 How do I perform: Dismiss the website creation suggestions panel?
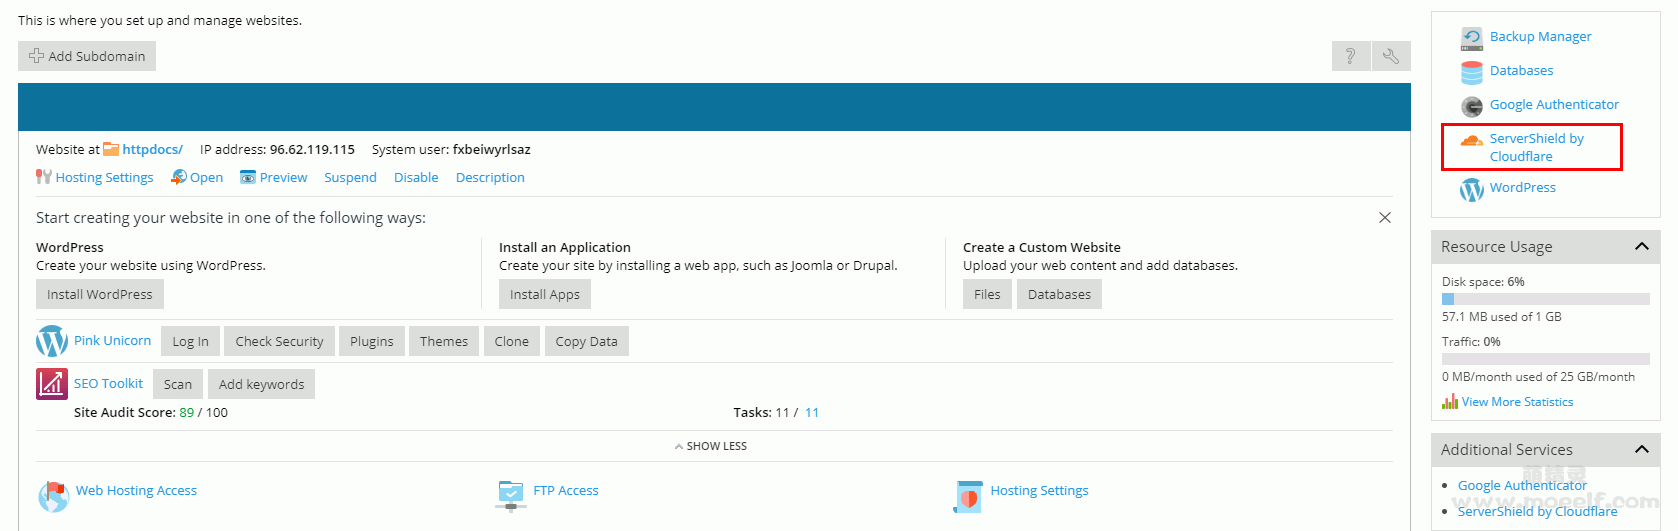[x=1385, y=218]
